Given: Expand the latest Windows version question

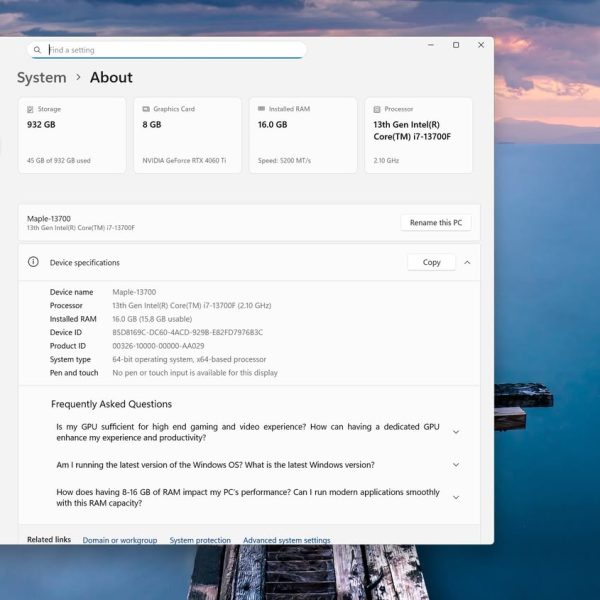Looking at the screenshot, I should [456, 465].
